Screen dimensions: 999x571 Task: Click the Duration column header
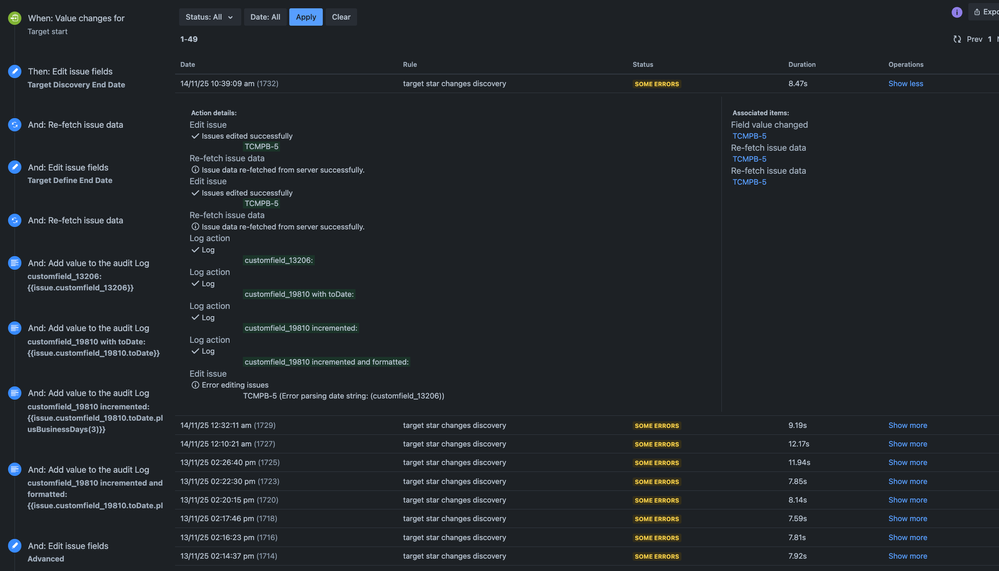[801, 64]
